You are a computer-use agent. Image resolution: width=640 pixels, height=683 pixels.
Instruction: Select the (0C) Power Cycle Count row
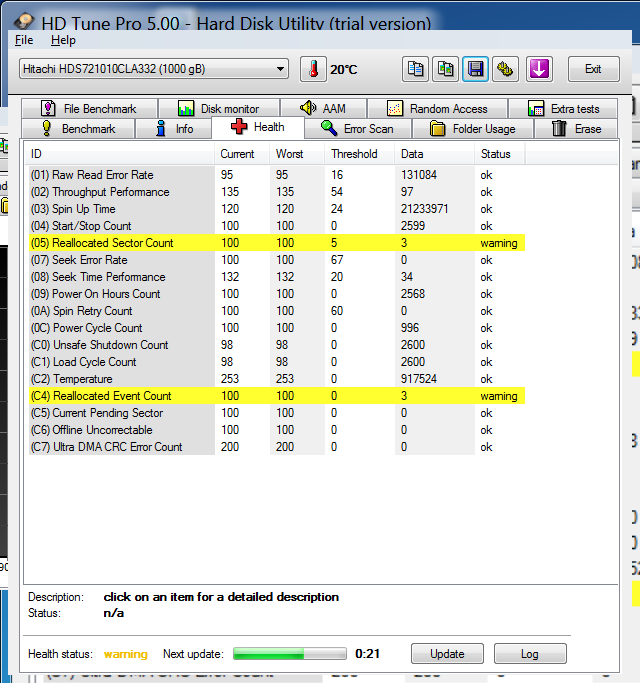pyautogui.click(x=277, y=328)
